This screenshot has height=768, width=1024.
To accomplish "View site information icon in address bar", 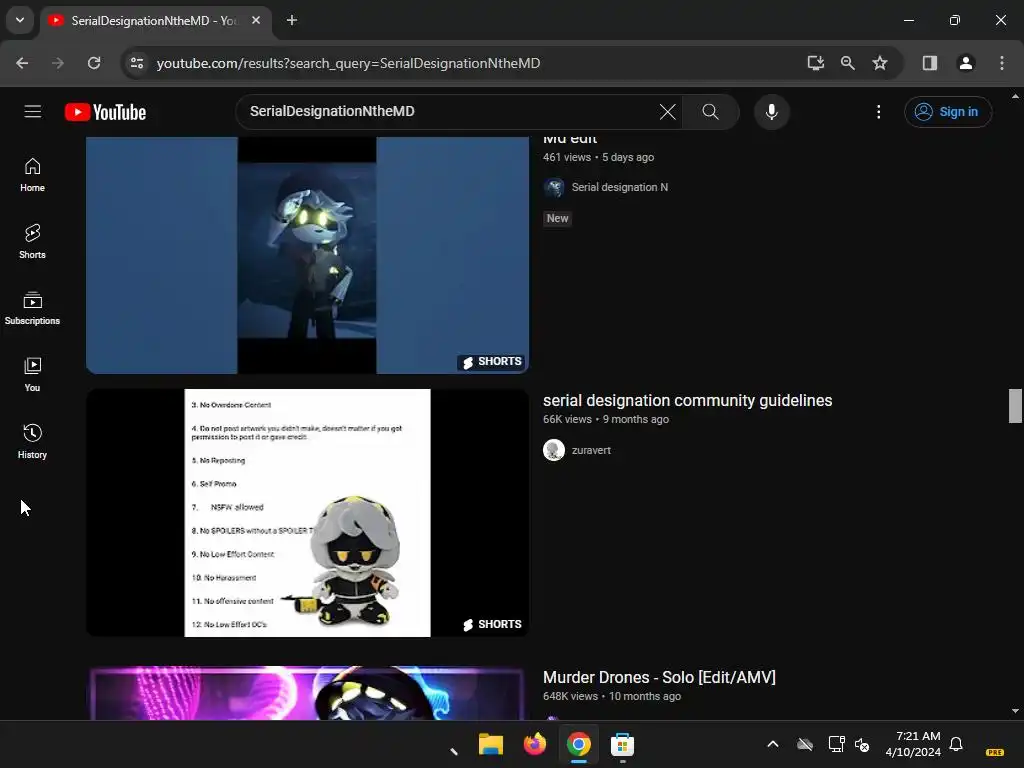I will (137, 63).
